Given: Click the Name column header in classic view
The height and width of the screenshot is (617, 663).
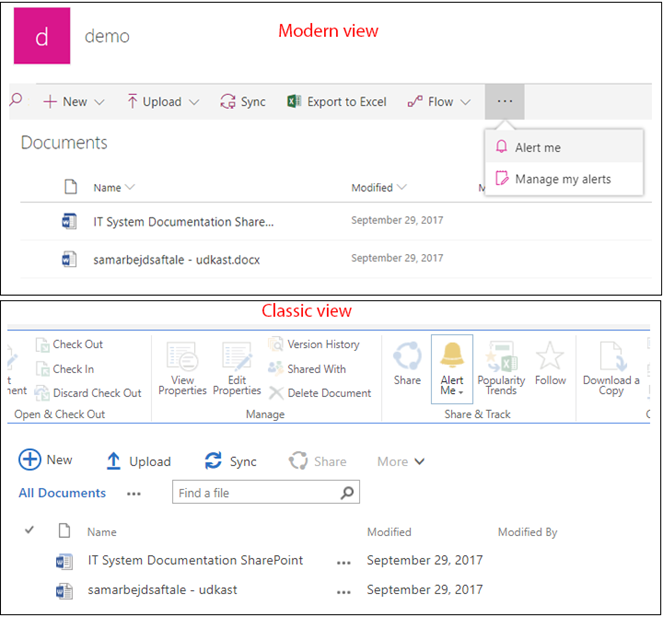Looking at the screenshot, I should (x=102, y=532).
